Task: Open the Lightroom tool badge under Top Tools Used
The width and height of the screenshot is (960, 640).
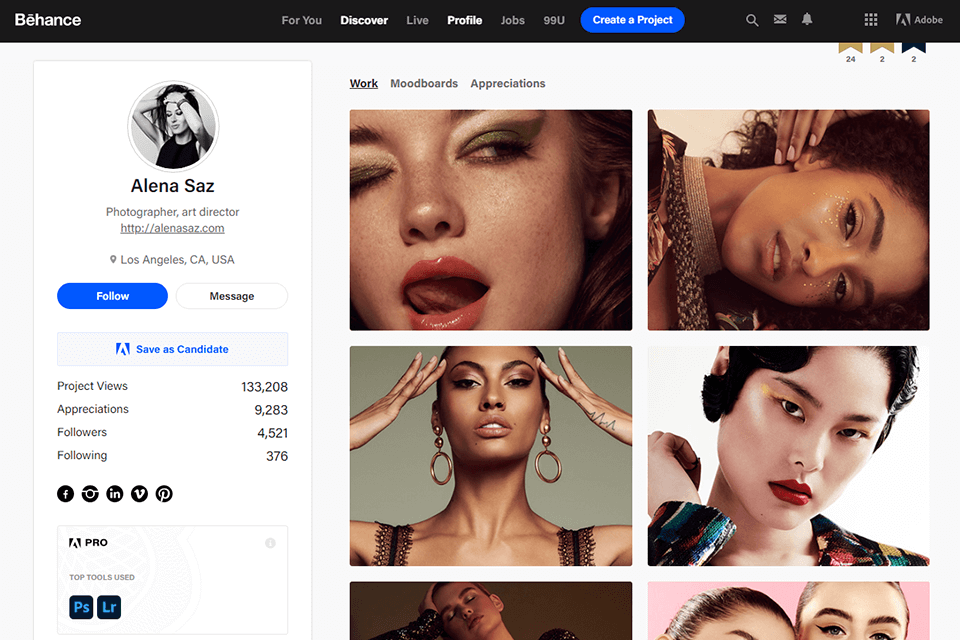Action: 109,607
